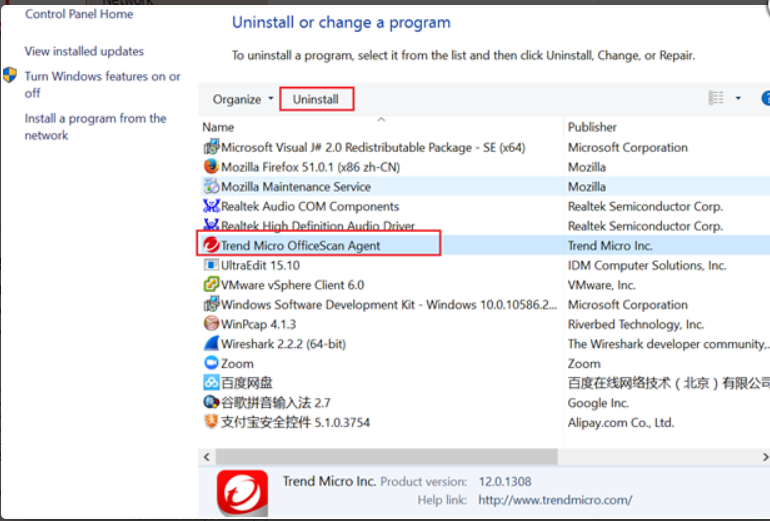Sort the list by the Name column header
The image size is (770, 521).
[218, 127]
